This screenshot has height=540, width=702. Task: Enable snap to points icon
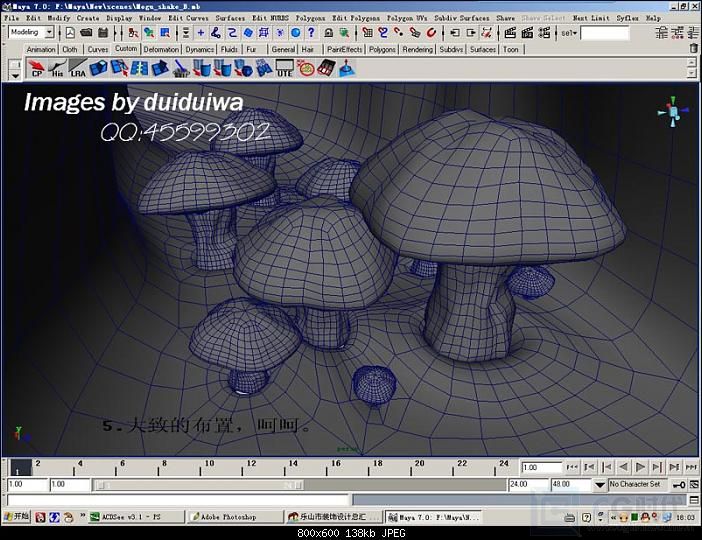pyautogui.click(x=399, y=32)
